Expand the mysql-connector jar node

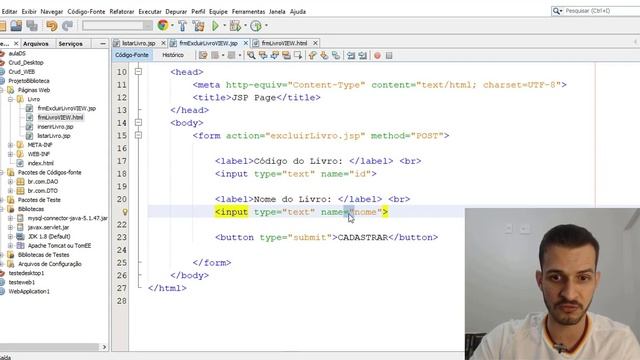(x=11, y=218)
